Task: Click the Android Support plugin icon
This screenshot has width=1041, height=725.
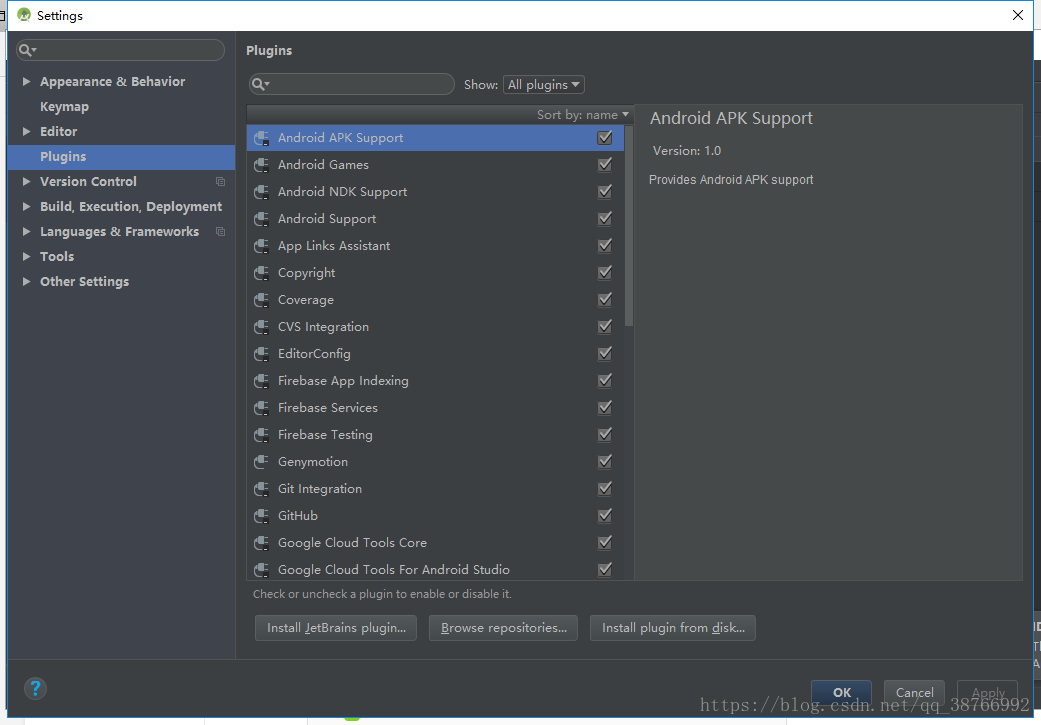Action: [x=262, y=219]
